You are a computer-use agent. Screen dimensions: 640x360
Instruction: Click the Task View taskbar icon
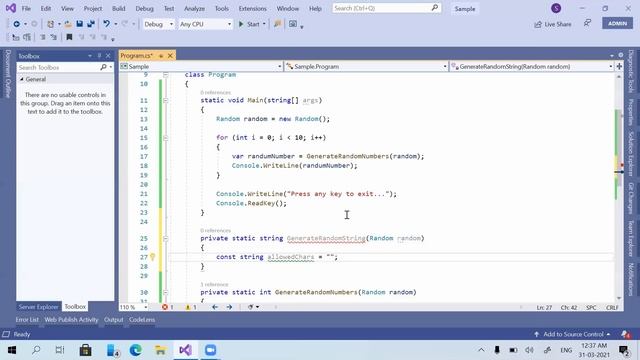60,350
